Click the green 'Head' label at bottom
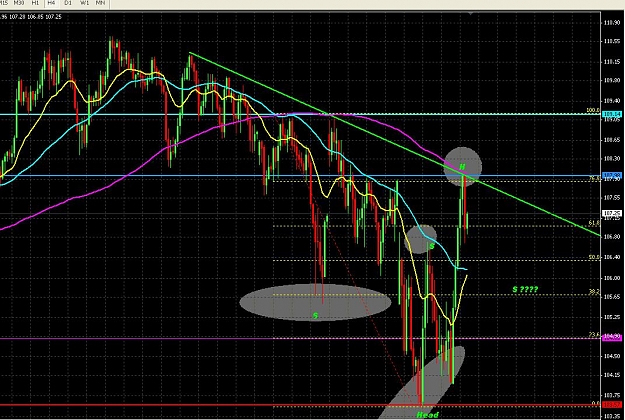The image size is (625, 420). point(427,415)
